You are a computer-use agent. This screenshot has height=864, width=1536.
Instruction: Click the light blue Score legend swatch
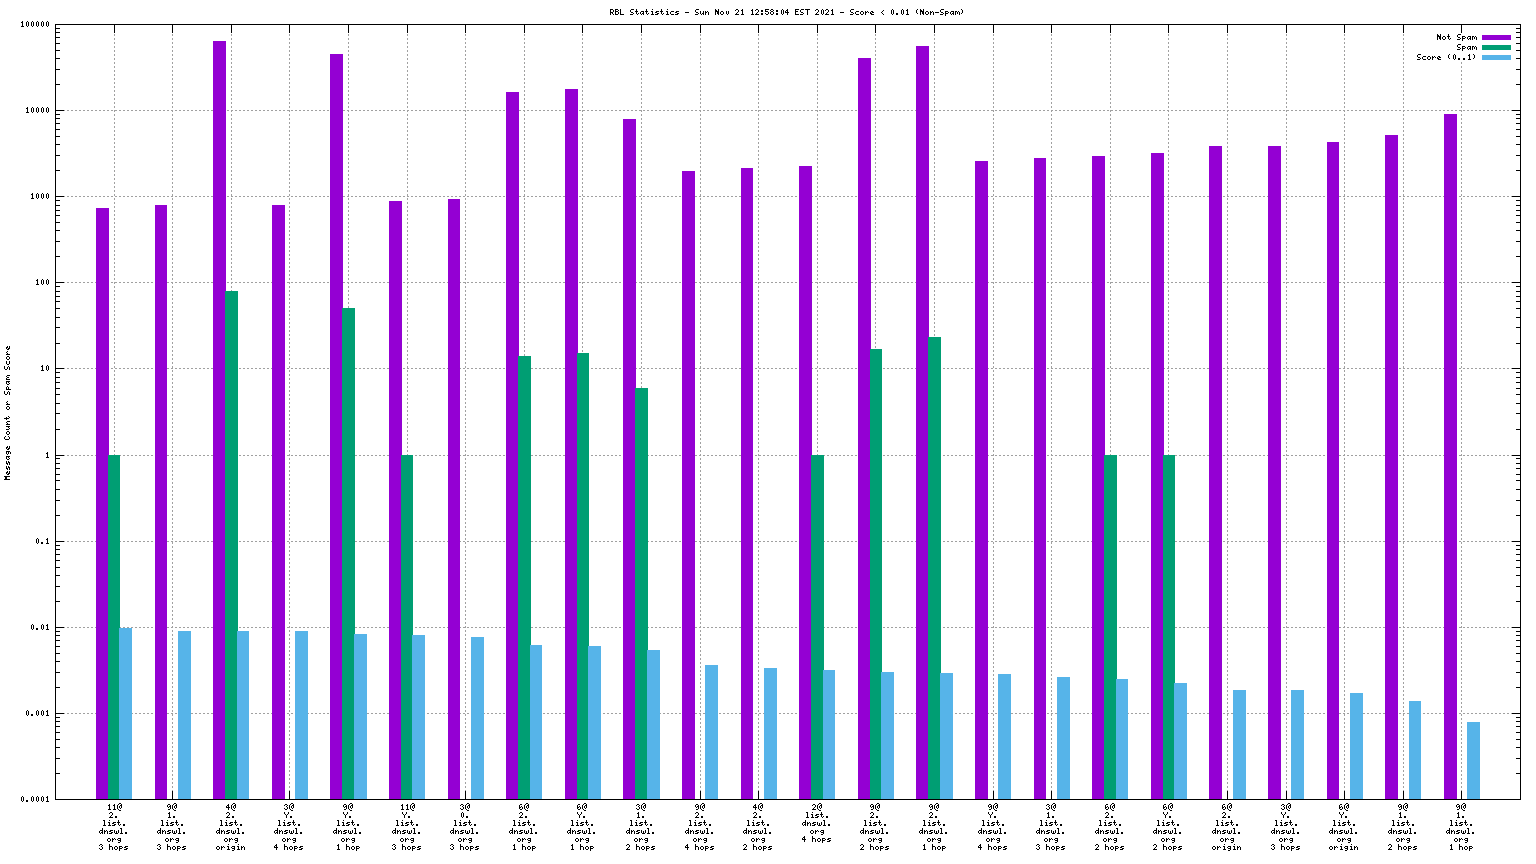click(1496, 57)
